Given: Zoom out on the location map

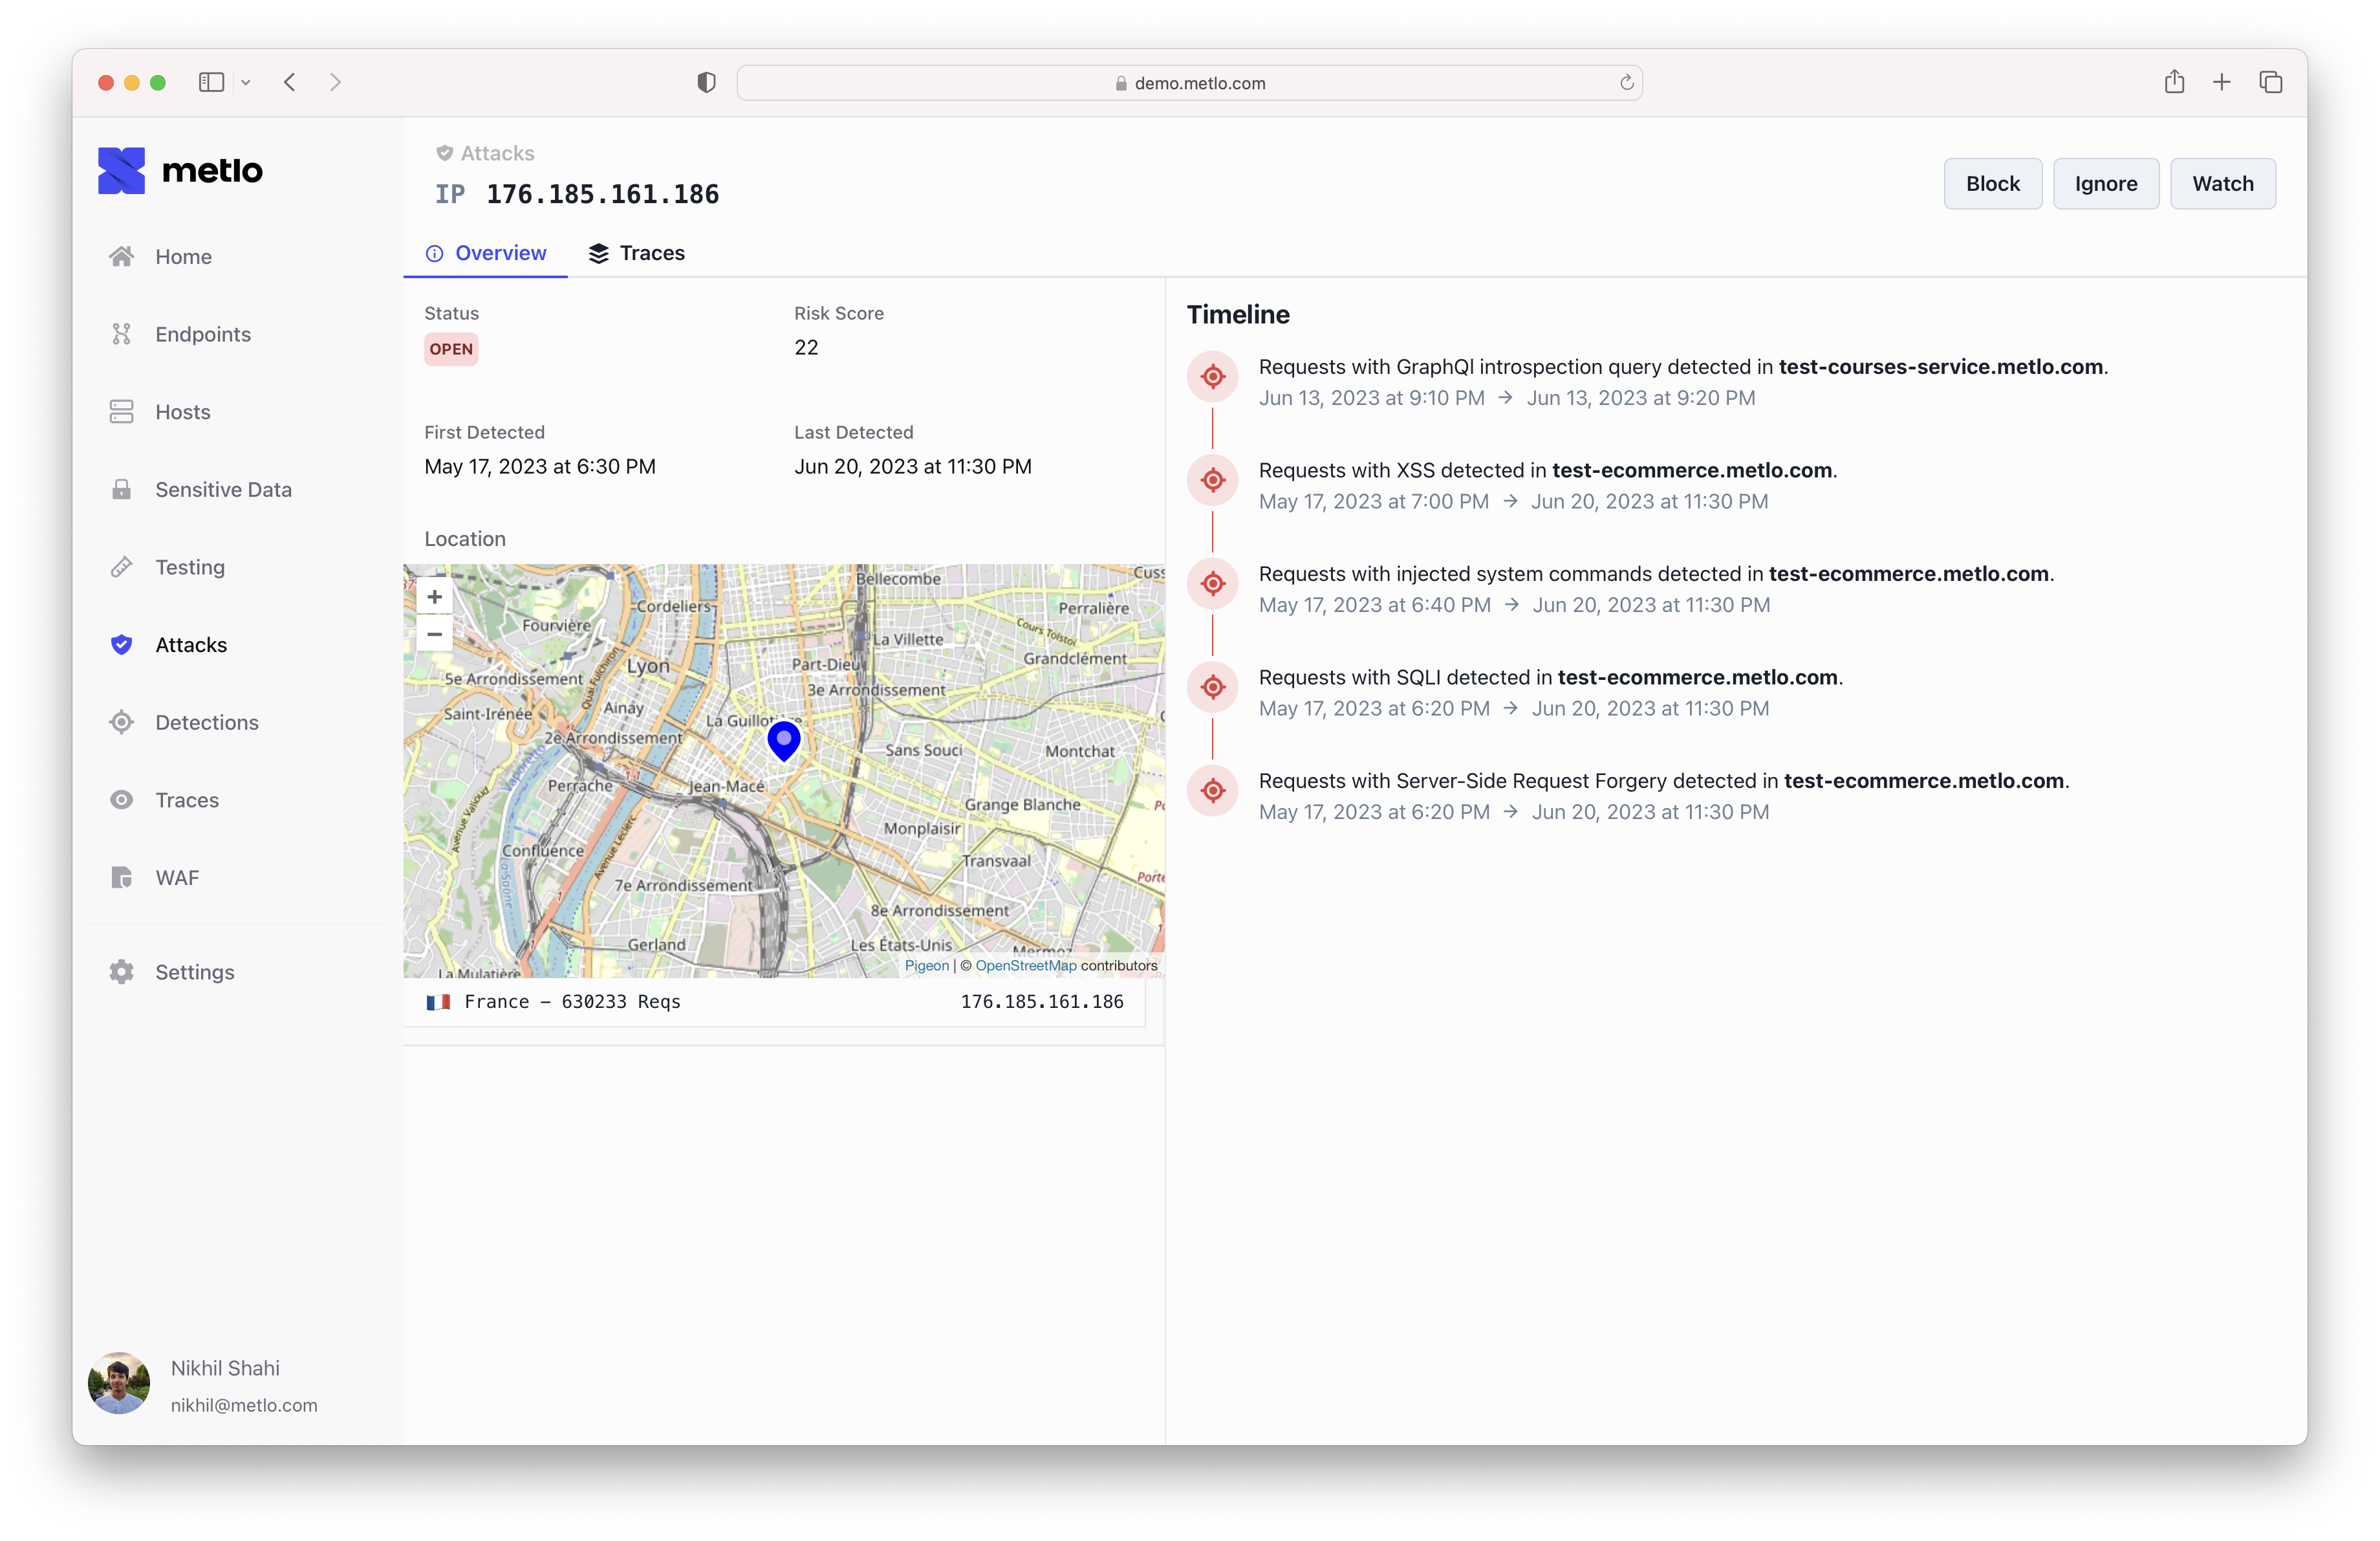Looking at the screenshot, I should pyautogui.click(x=434, y=634).
